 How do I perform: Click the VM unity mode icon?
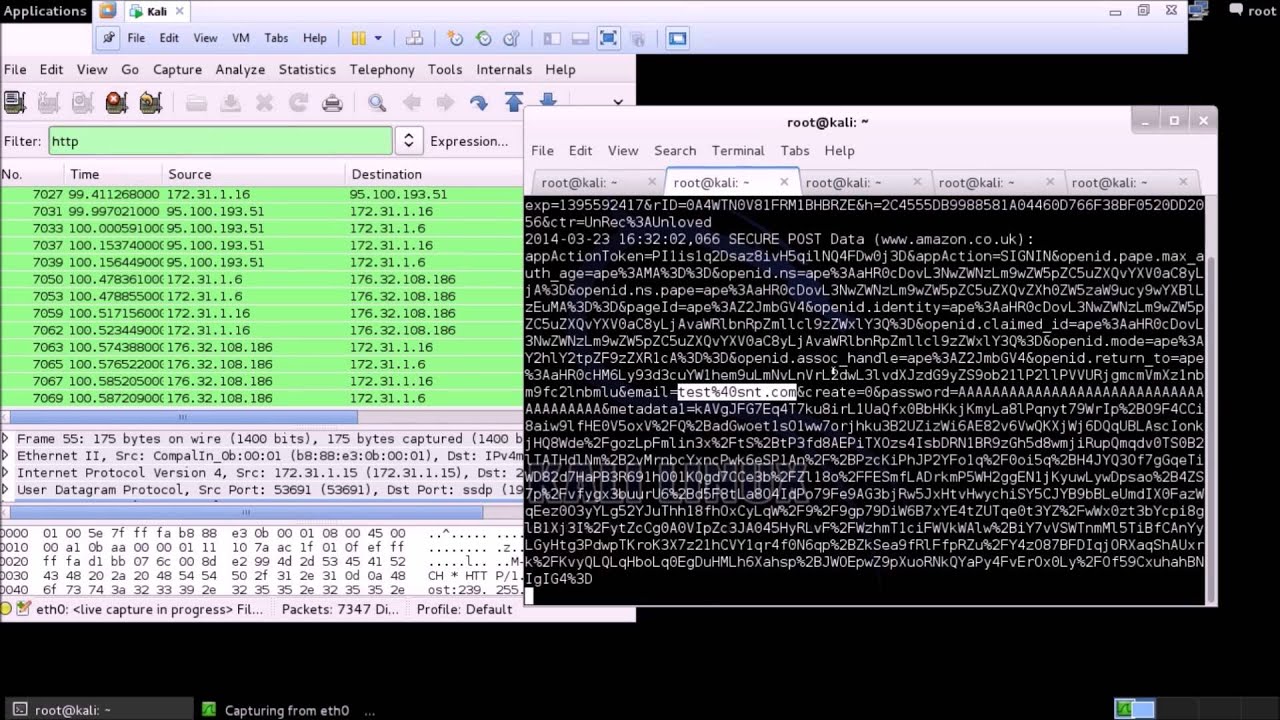pyautogui.click(x=638, y=38)
